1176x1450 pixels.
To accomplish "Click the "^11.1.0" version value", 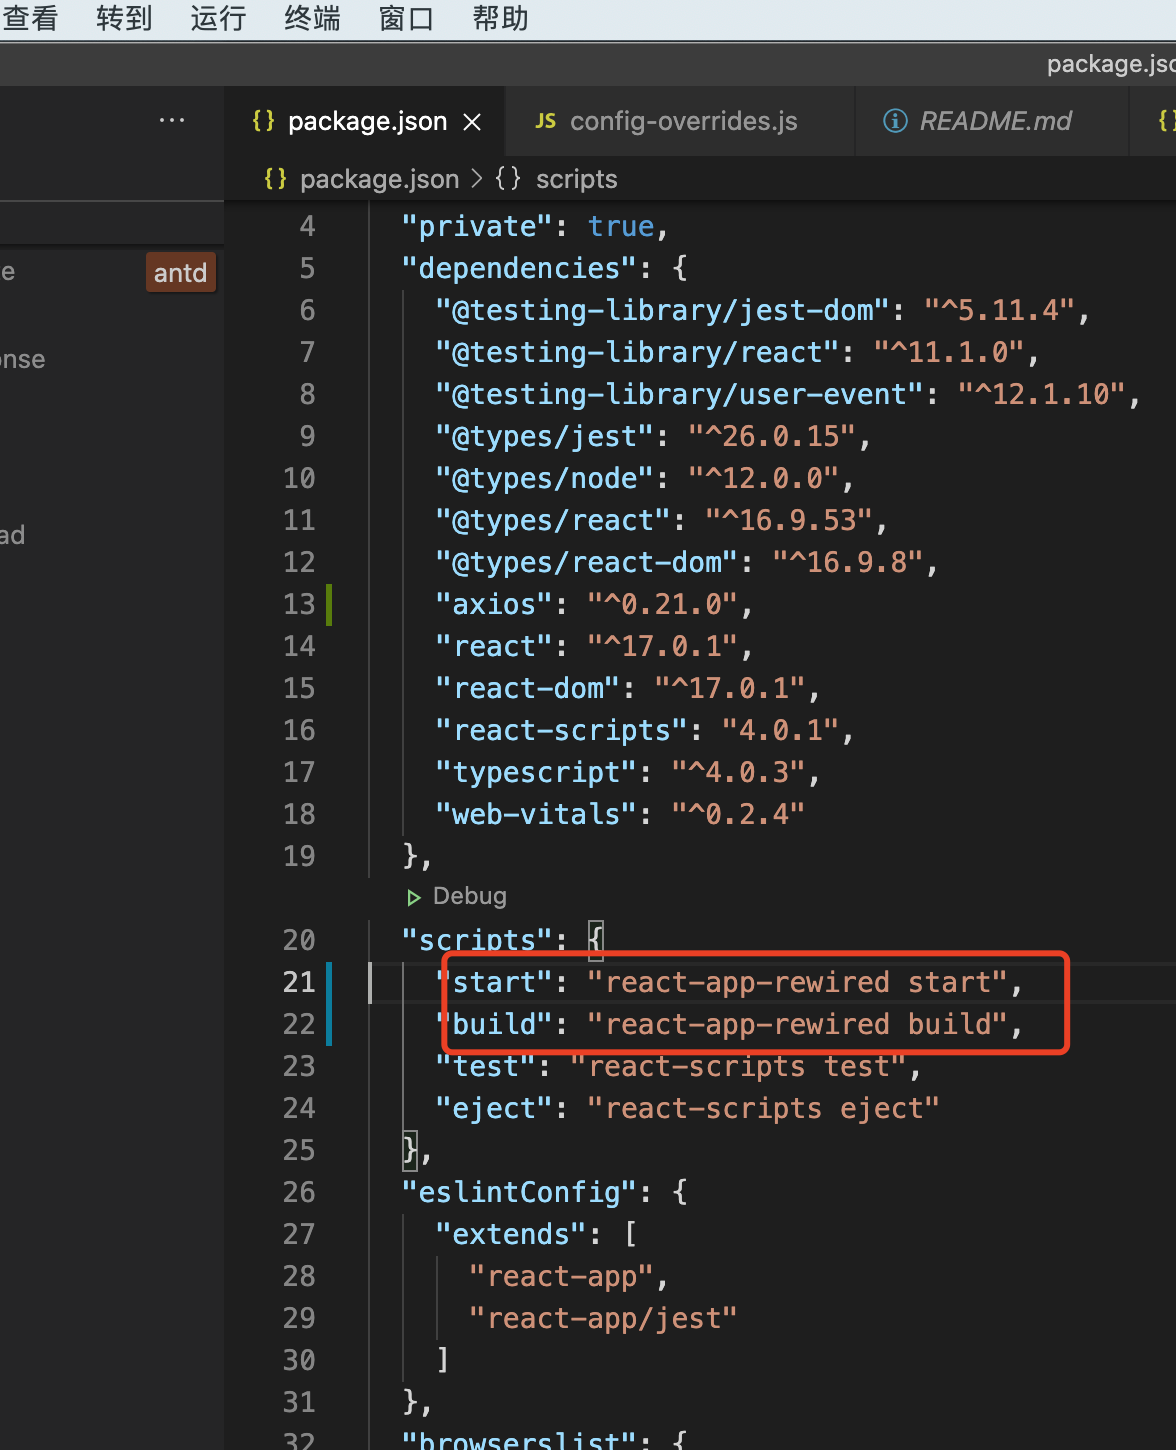I will (x=949, y=353).
